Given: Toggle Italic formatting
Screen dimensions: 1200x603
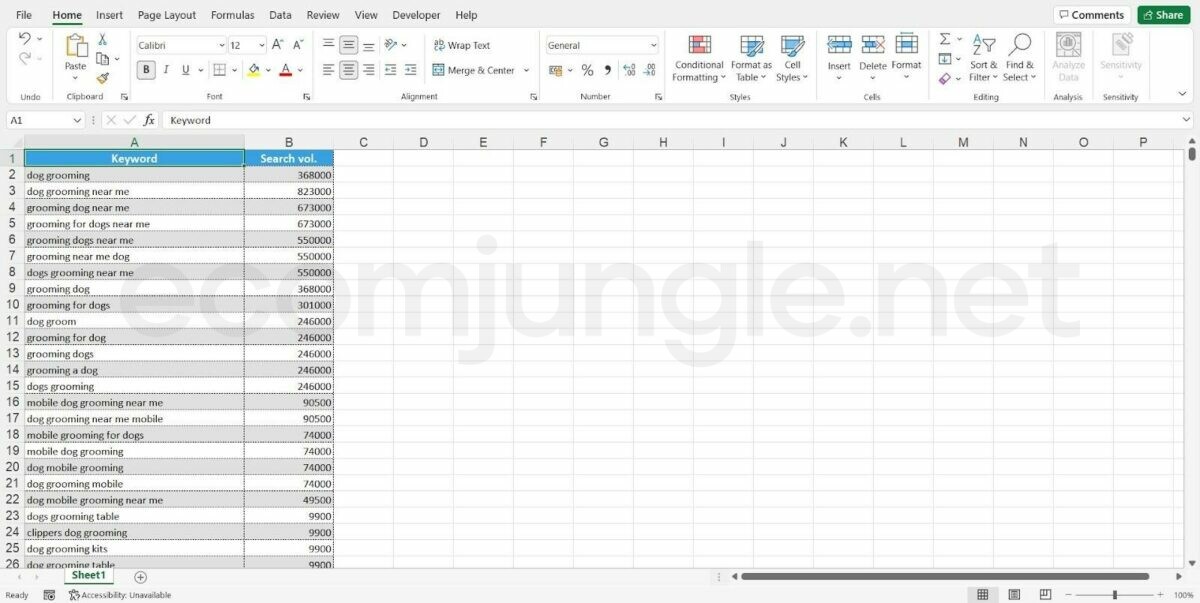Looking at the screenshot, I should 166,70.
